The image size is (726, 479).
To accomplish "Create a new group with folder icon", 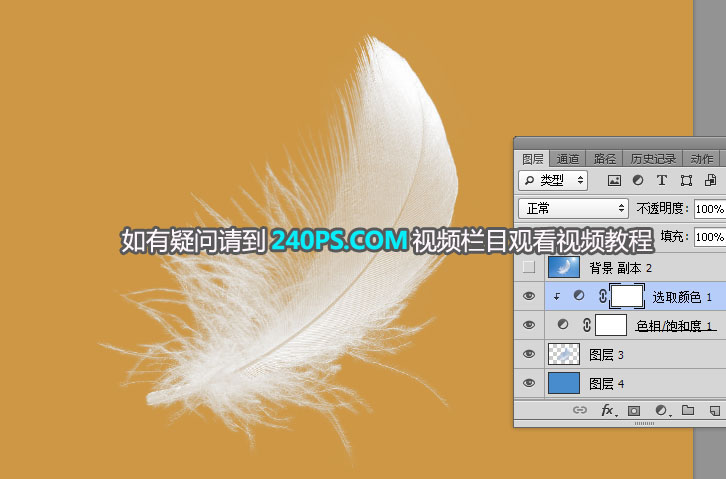I will [x=688, y=410].
